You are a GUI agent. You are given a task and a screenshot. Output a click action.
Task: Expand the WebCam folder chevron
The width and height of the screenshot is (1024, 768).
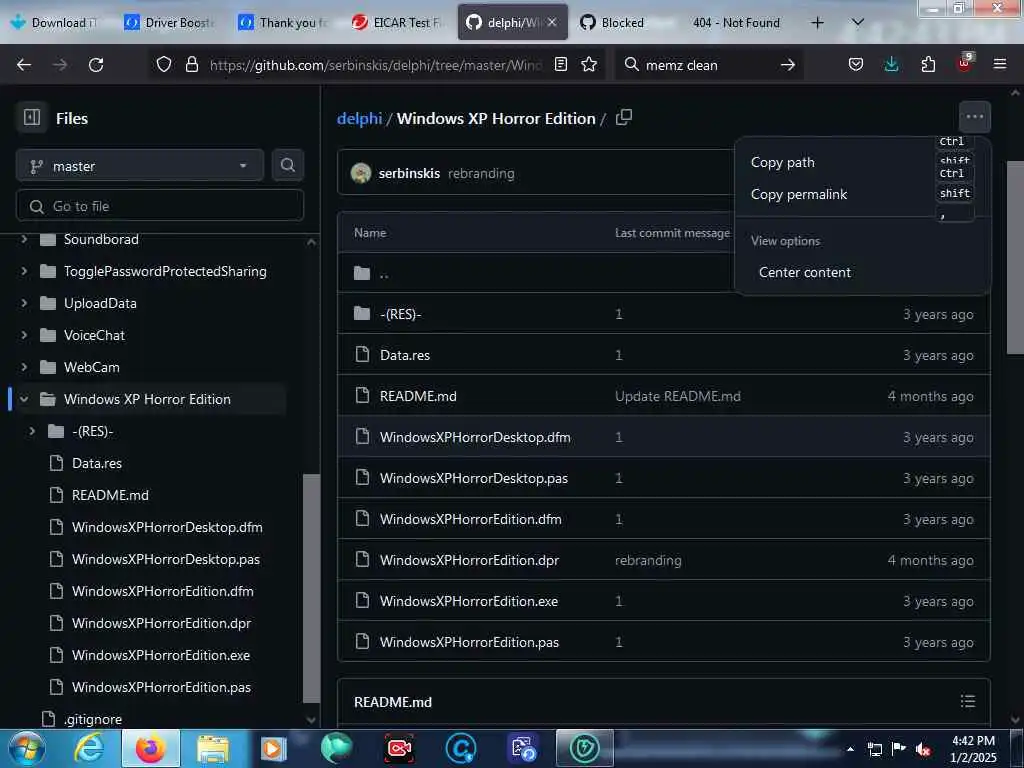(24, 366)
